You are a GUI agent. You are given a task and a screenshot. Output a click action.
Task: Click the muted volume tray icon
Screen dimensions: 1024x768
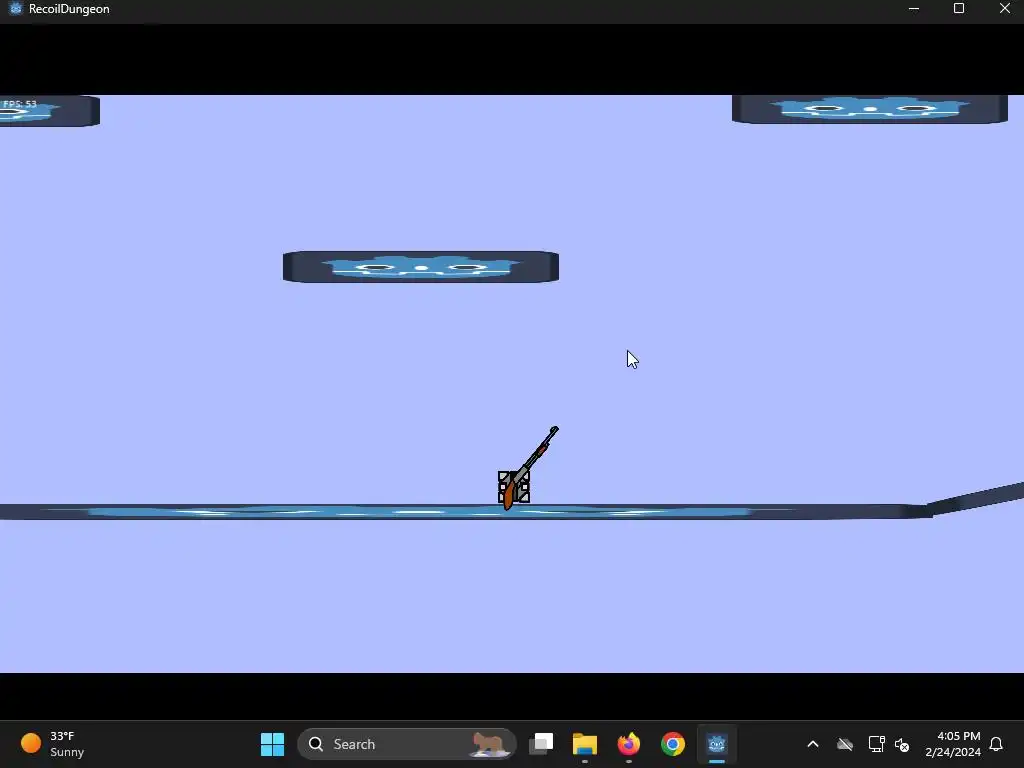(x=902, y=744)
